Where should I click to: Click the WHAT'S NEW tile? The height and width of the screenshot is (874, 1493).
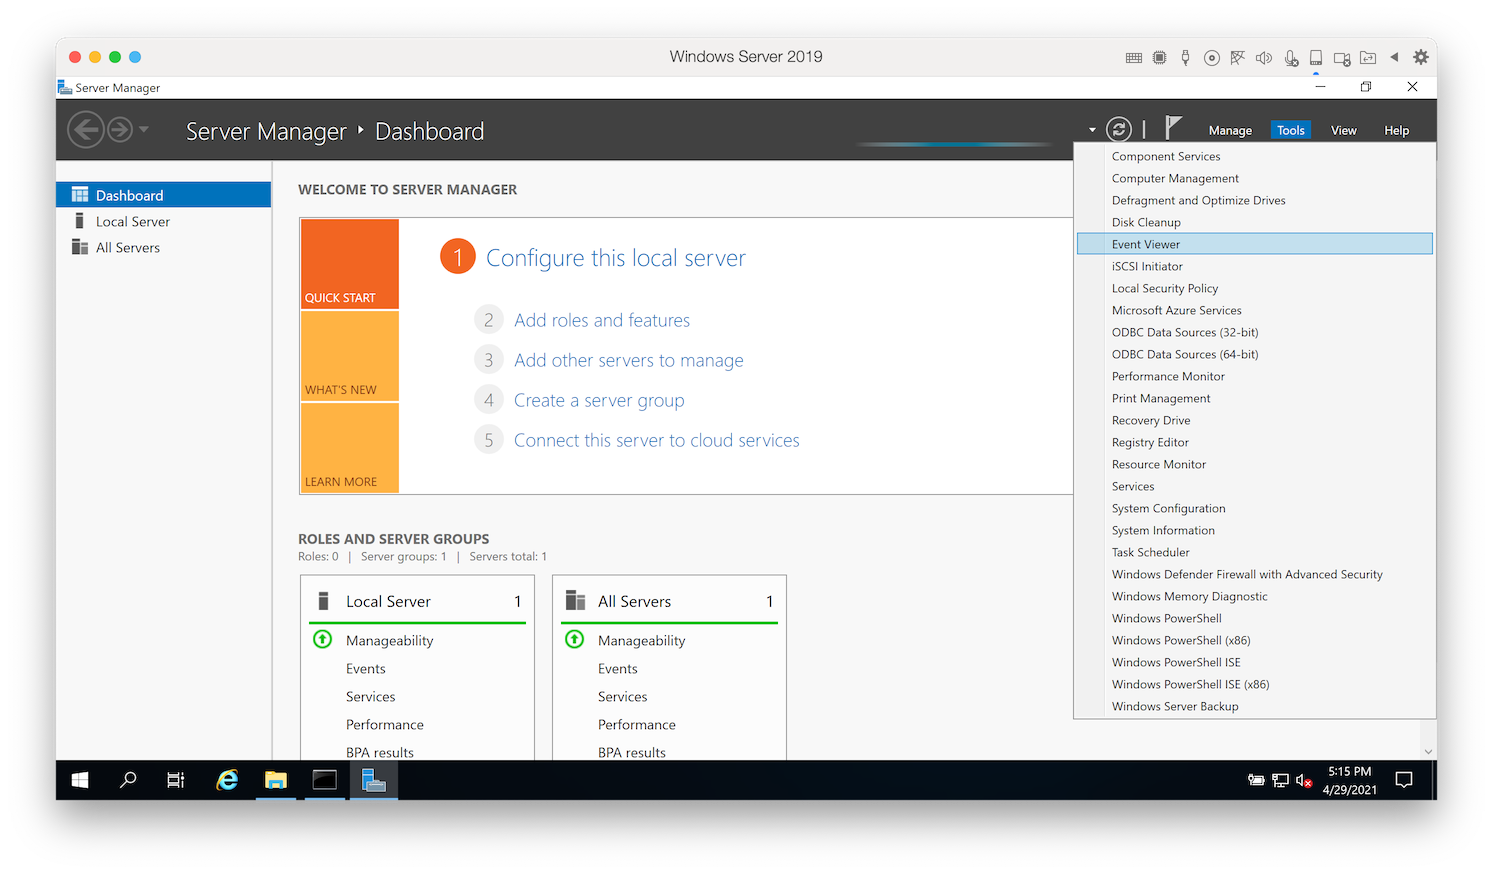(349, 356)
